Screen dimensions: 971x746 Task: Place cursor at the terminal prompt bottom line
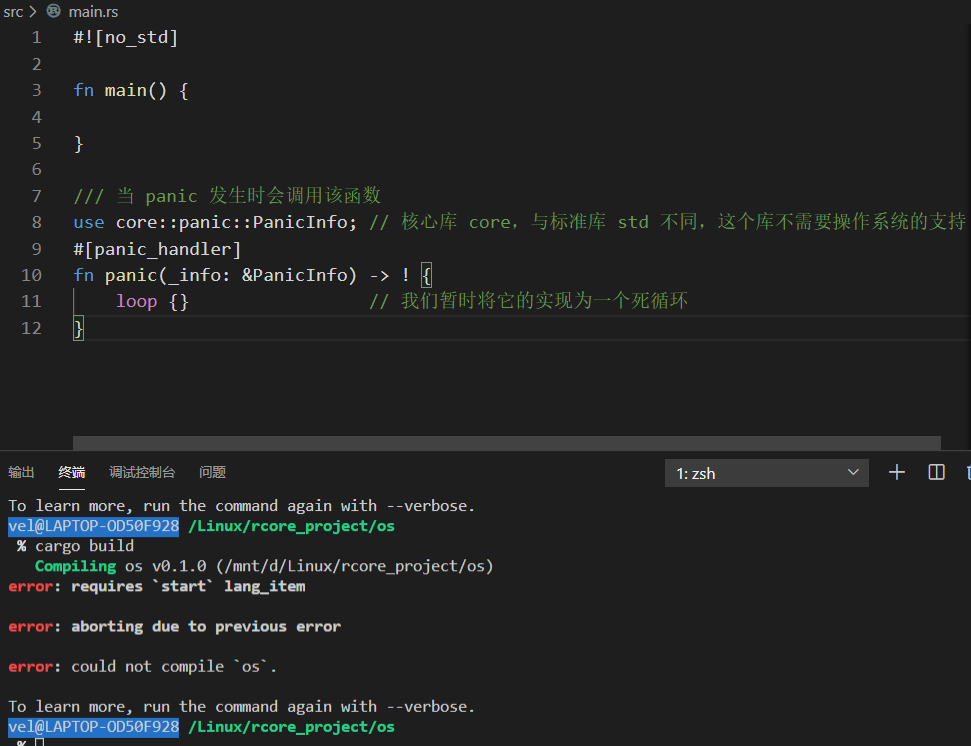[40, 742]
